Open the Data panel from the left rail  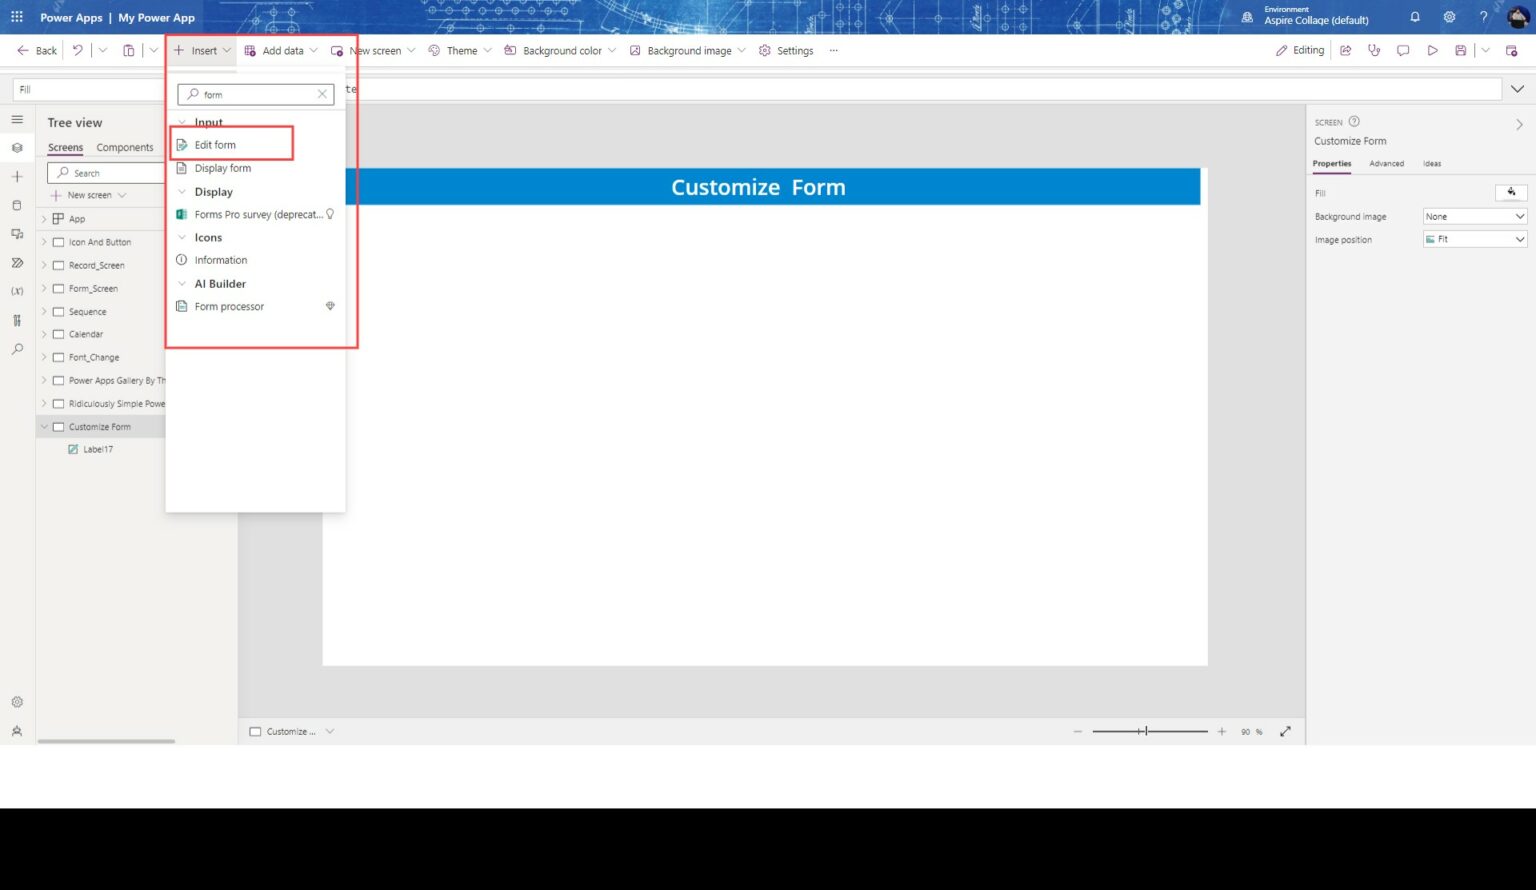coord(17,205)
